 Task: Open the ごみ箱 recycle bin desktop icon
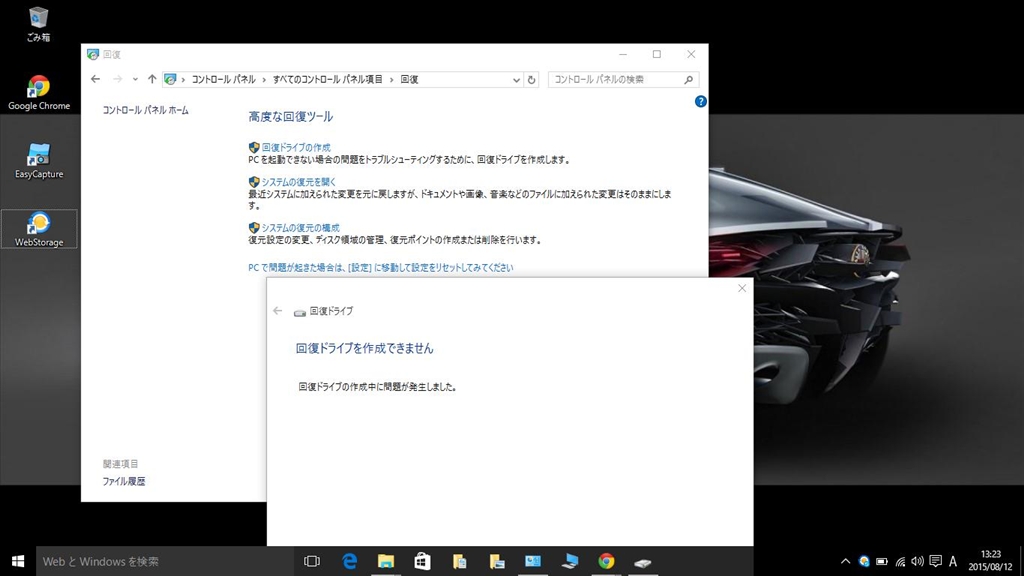click(39, 24)
